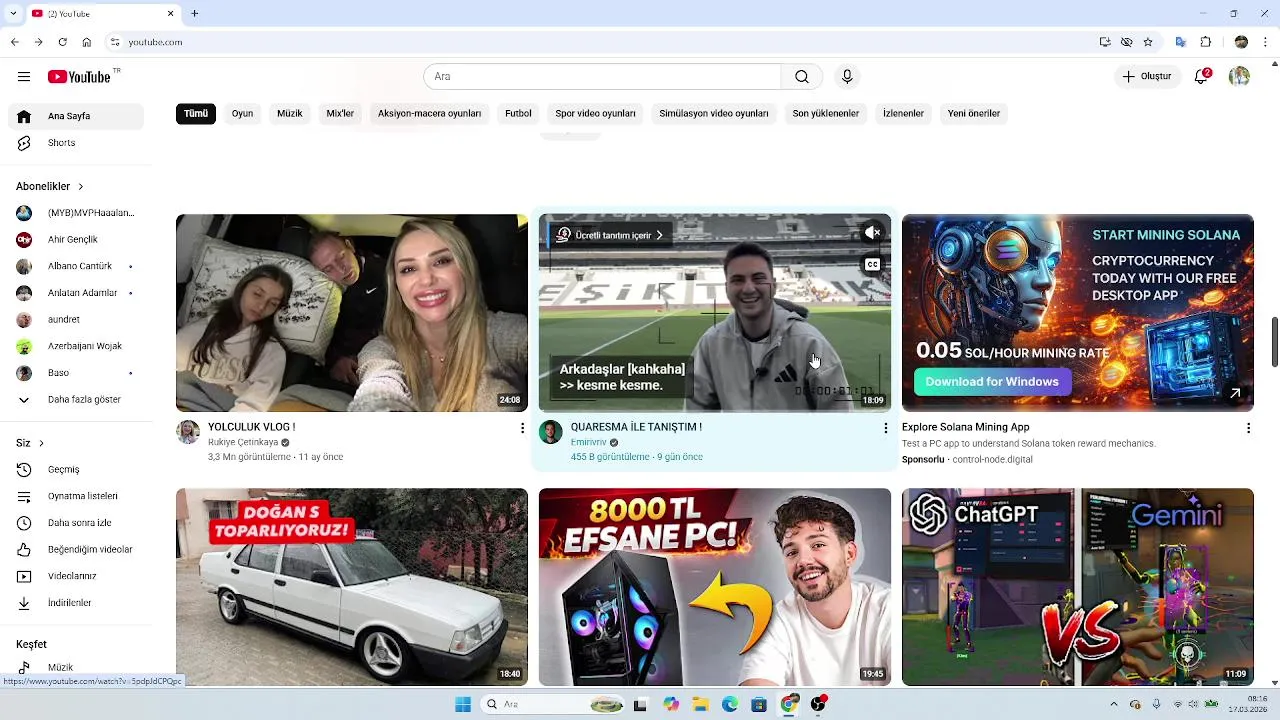Open options for QUARESMA İLE TANIŞTIM

click(x=885, y=428)
